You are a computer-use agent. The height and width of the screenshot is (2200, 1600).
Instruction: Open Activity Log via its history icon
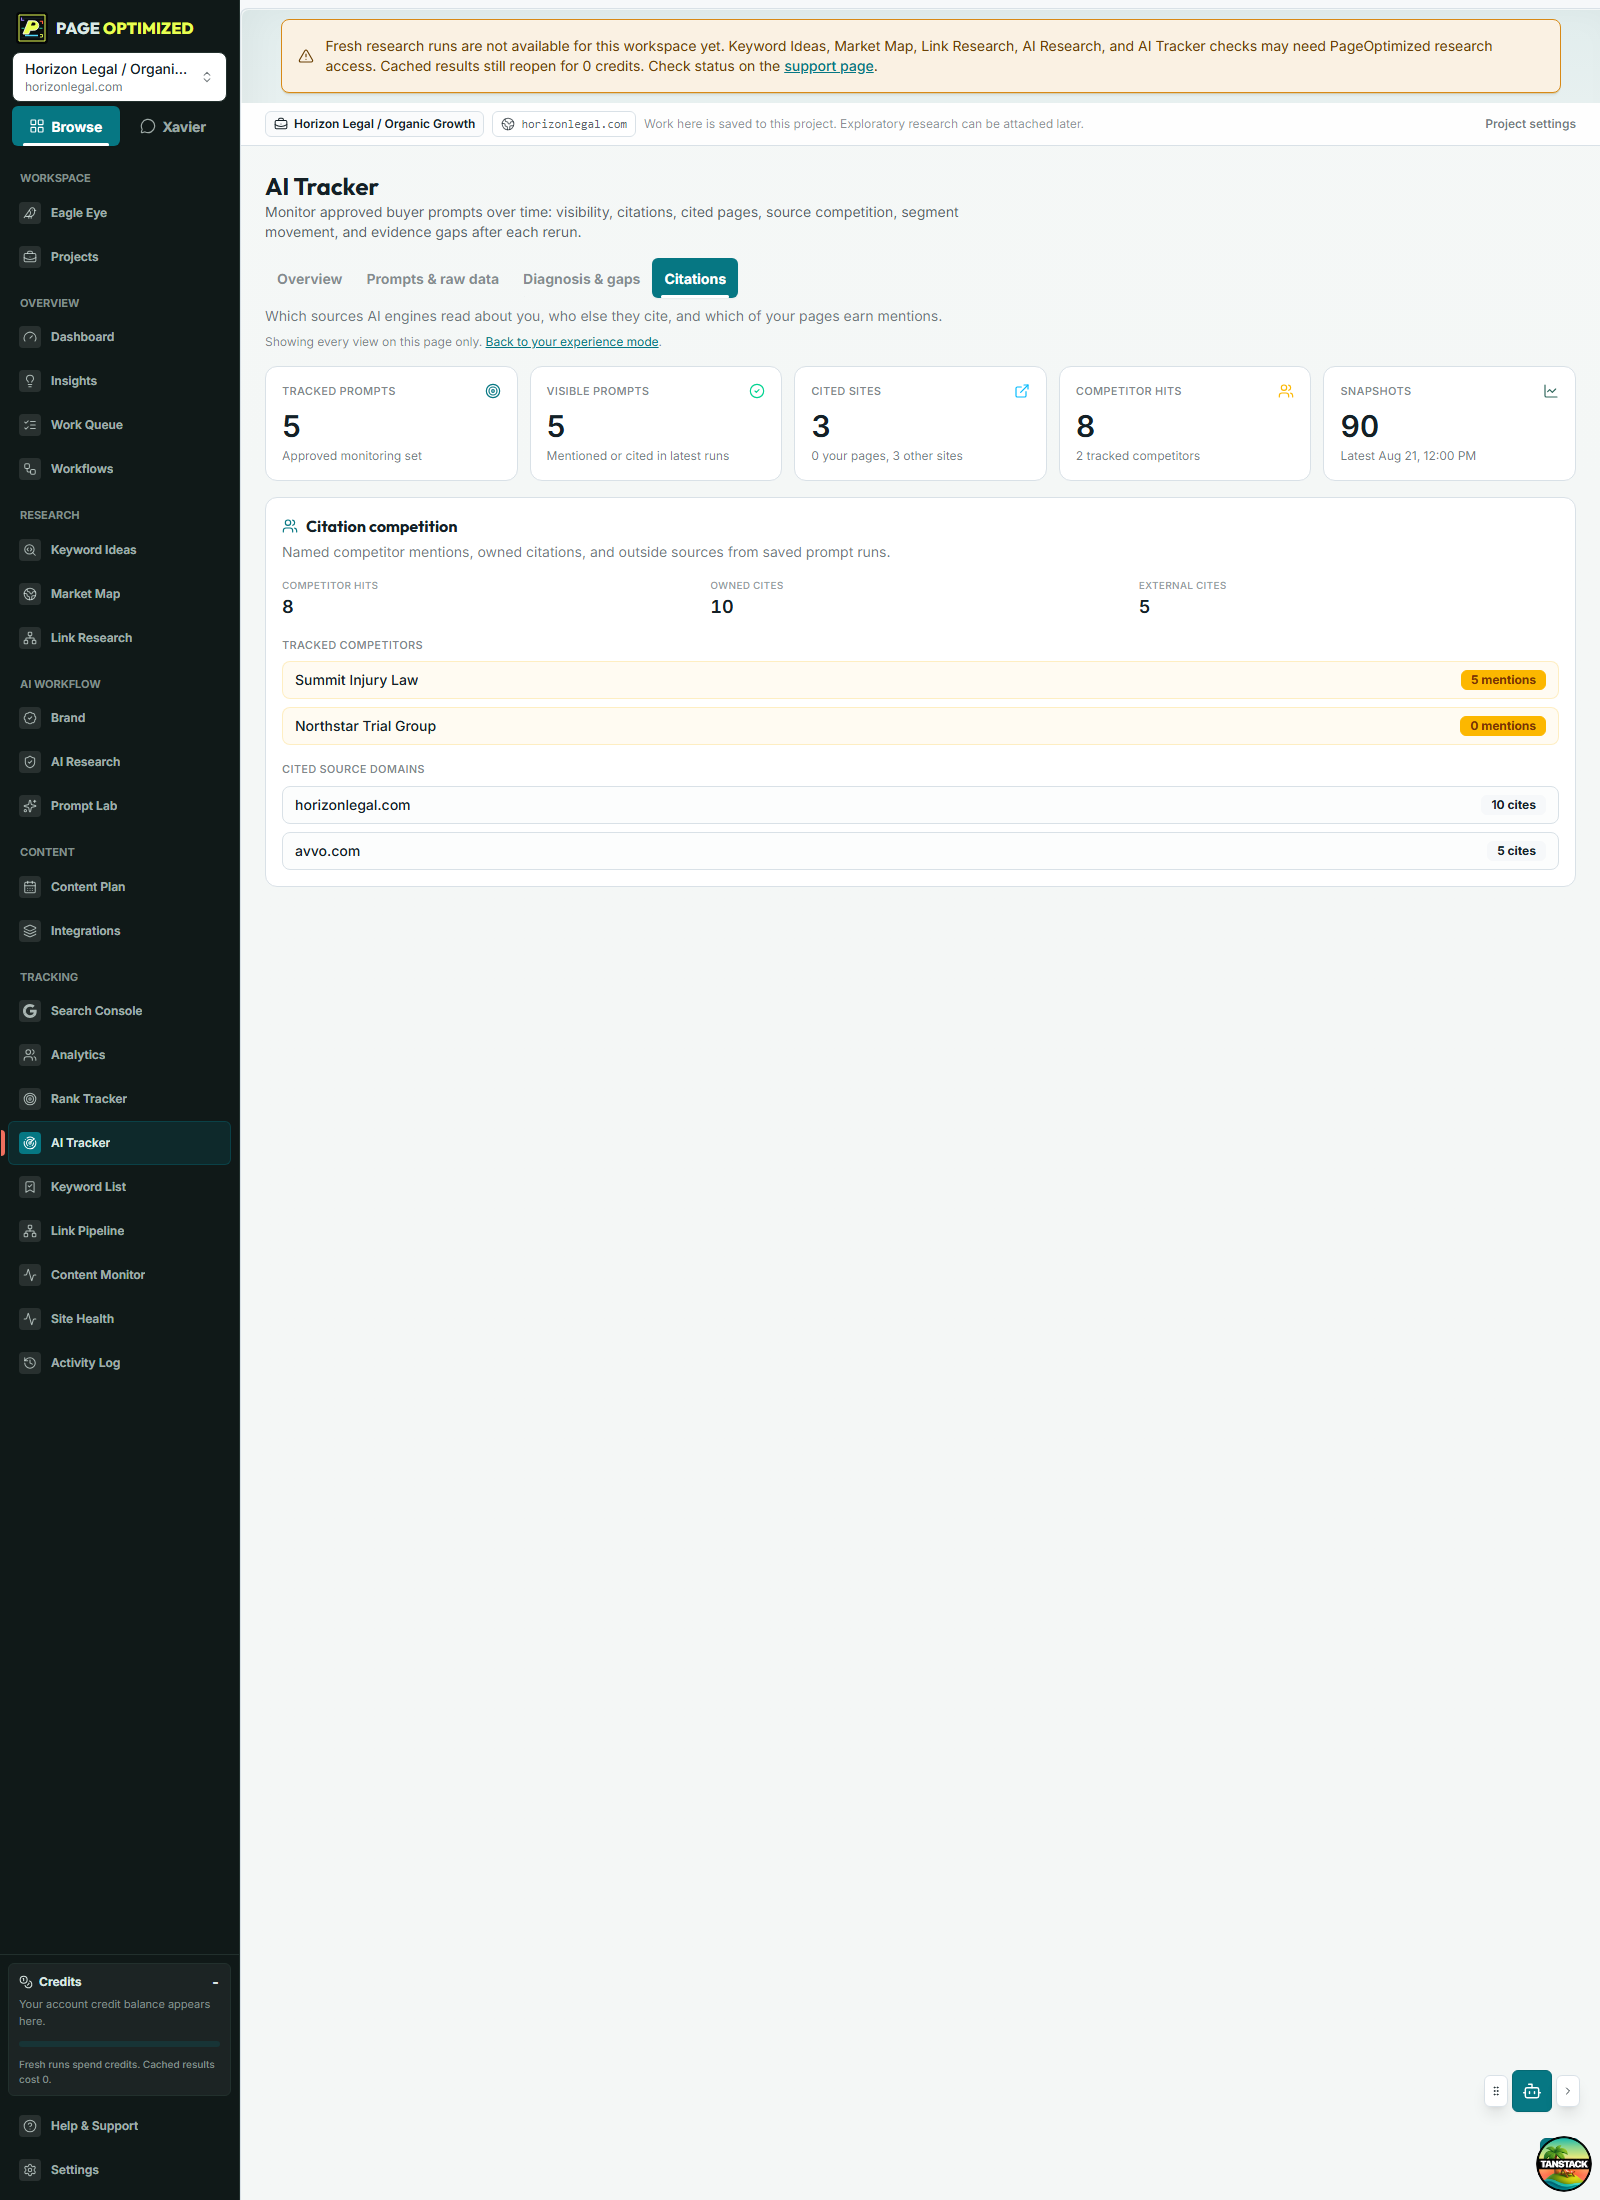click(30, 1363)
